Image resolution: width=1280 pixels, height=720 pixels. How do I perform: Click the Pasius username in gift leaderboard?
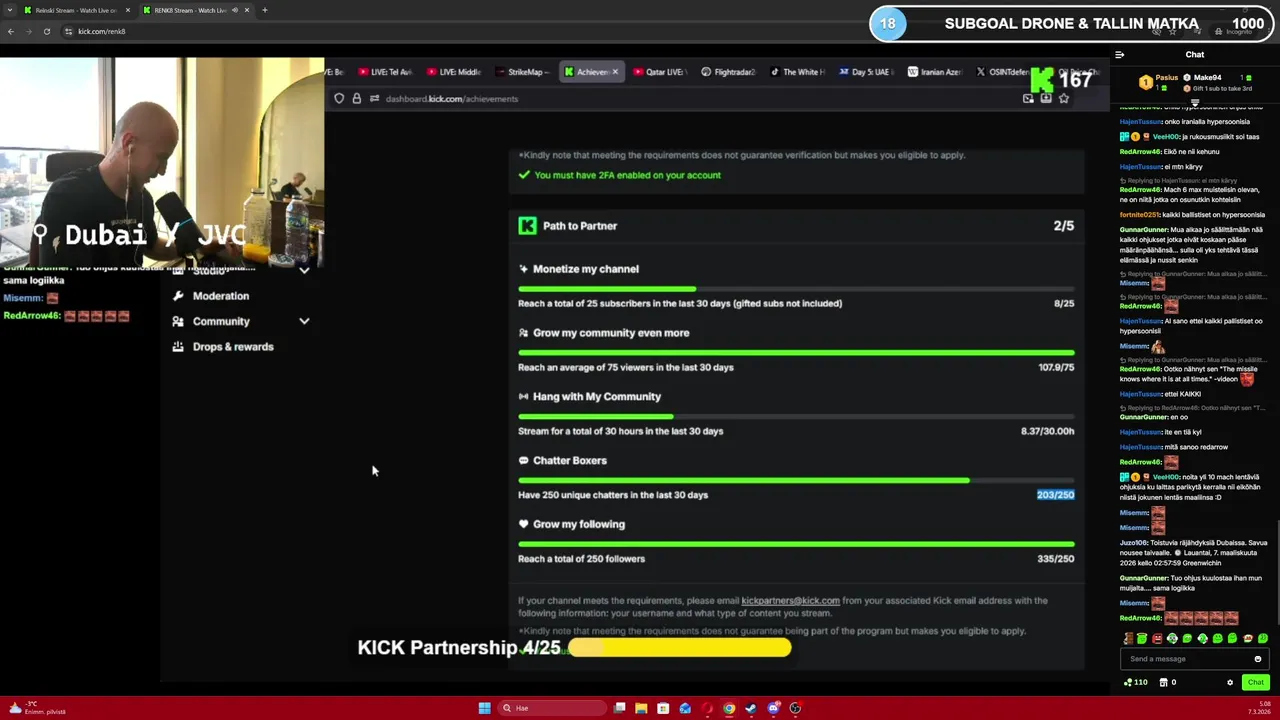1167,78
